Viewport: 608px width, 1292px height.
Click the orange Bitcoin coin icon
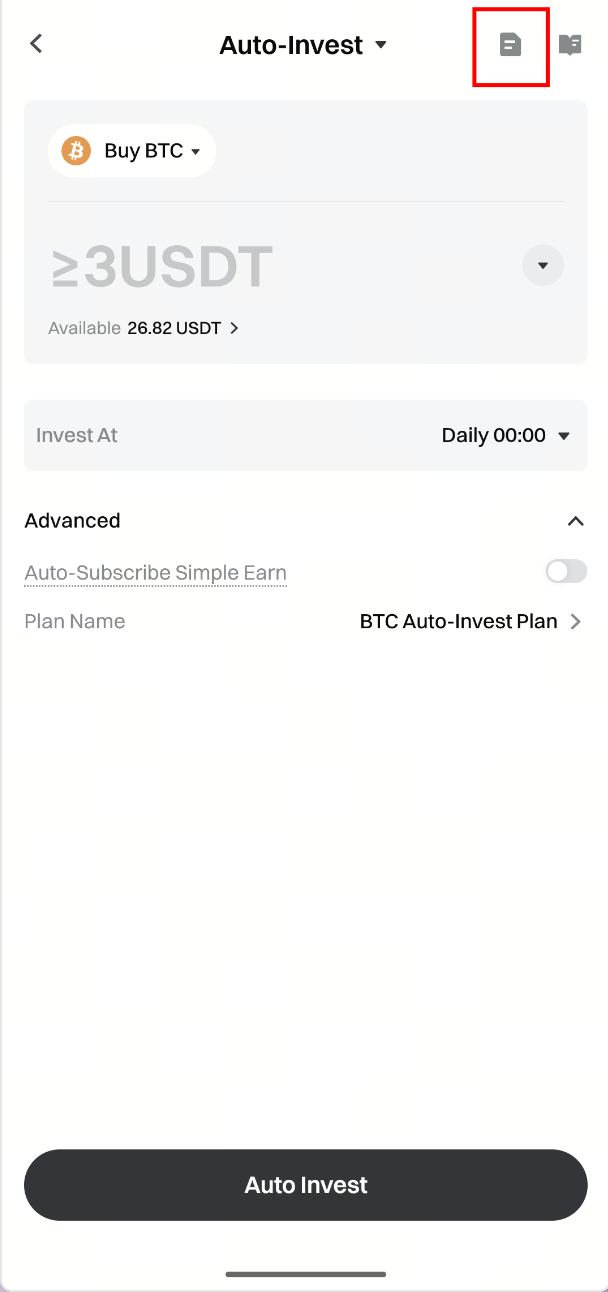pyautogui.click(x=76, y=151)
